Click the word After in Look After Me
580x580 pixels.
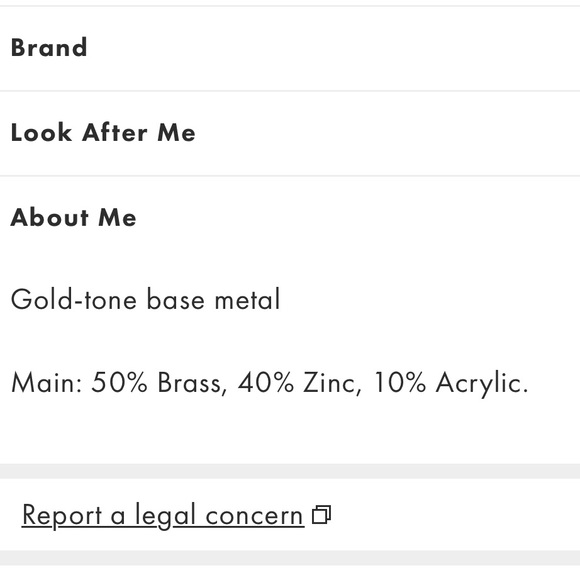(x=115, y=132)
